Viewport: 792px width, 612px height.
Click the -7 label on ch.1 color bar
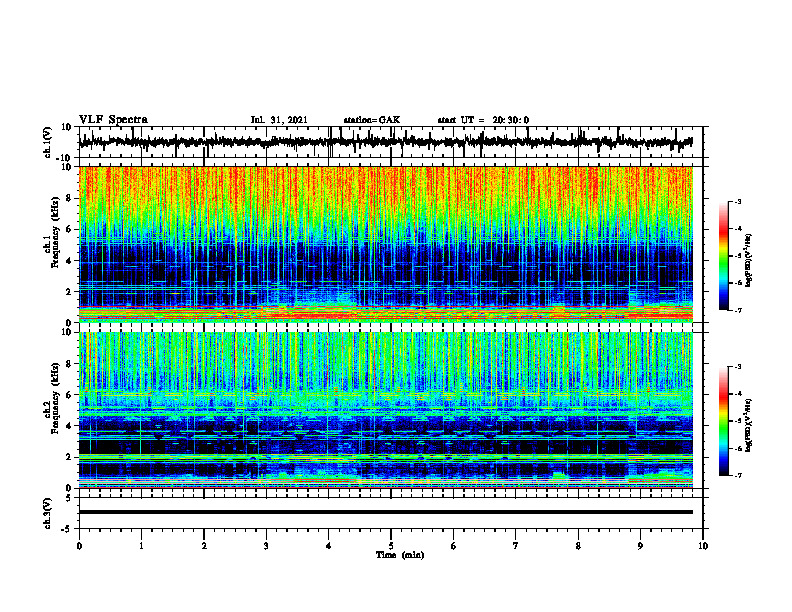(x=738, y=310)
